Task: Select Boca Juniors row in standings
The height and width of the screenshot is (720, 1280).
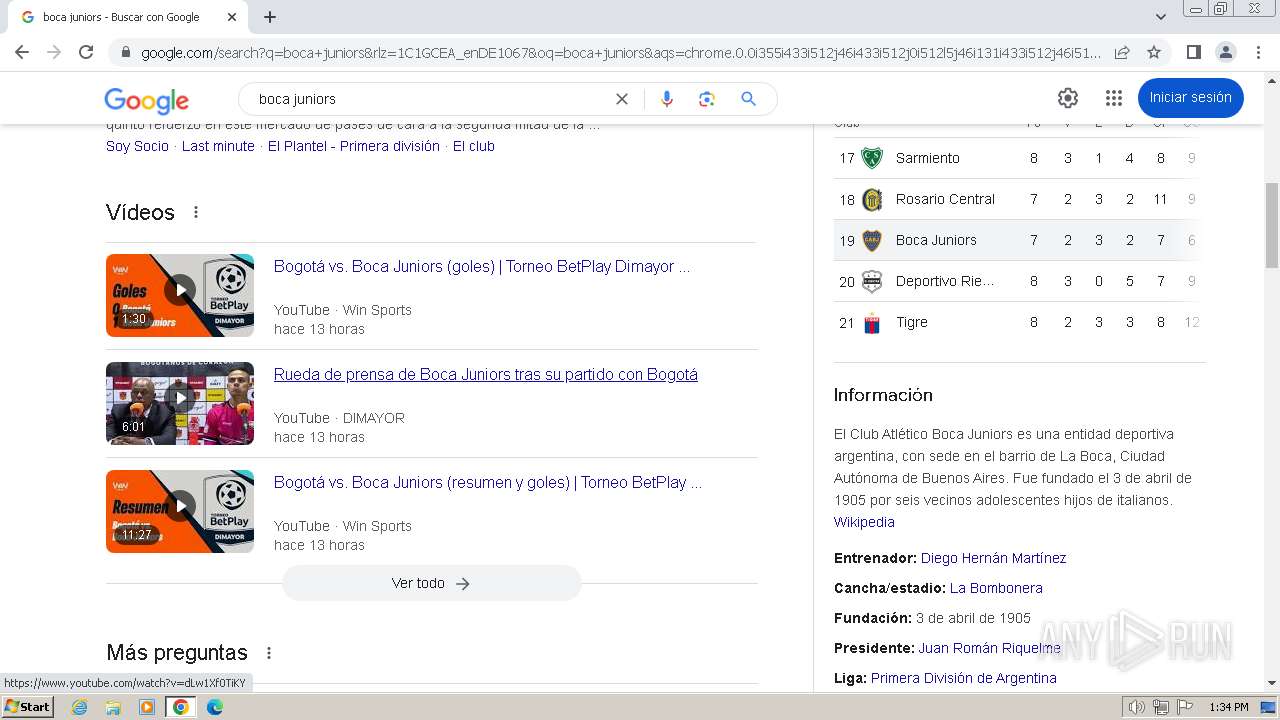Action: [x=1019, y=240]
